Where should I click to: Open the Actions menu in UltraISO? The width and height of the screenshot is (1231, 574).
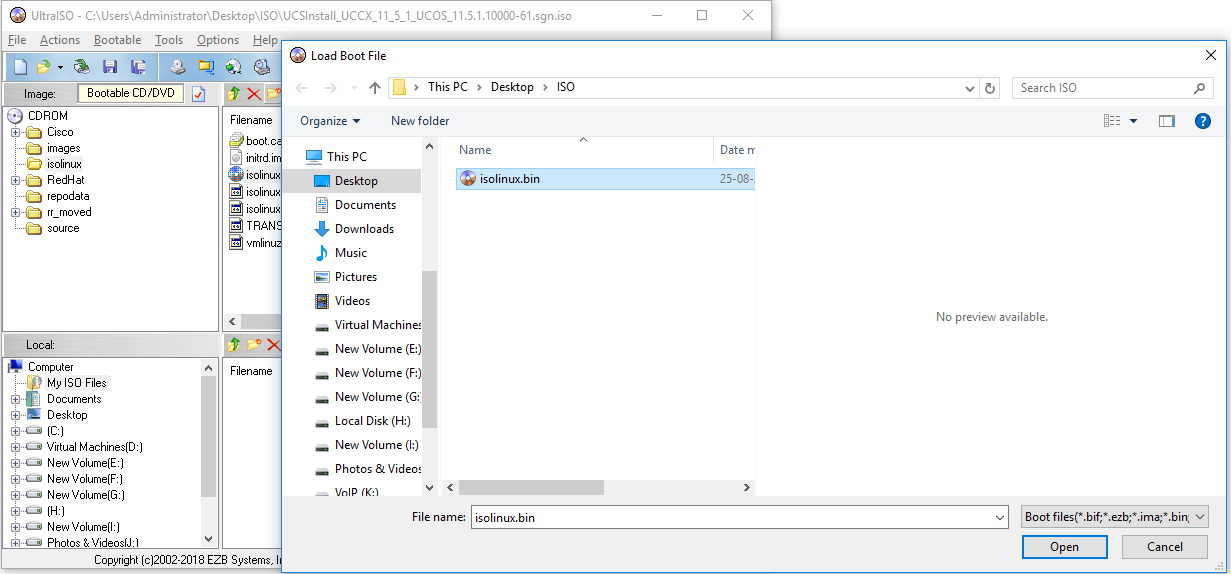[60, 40]
